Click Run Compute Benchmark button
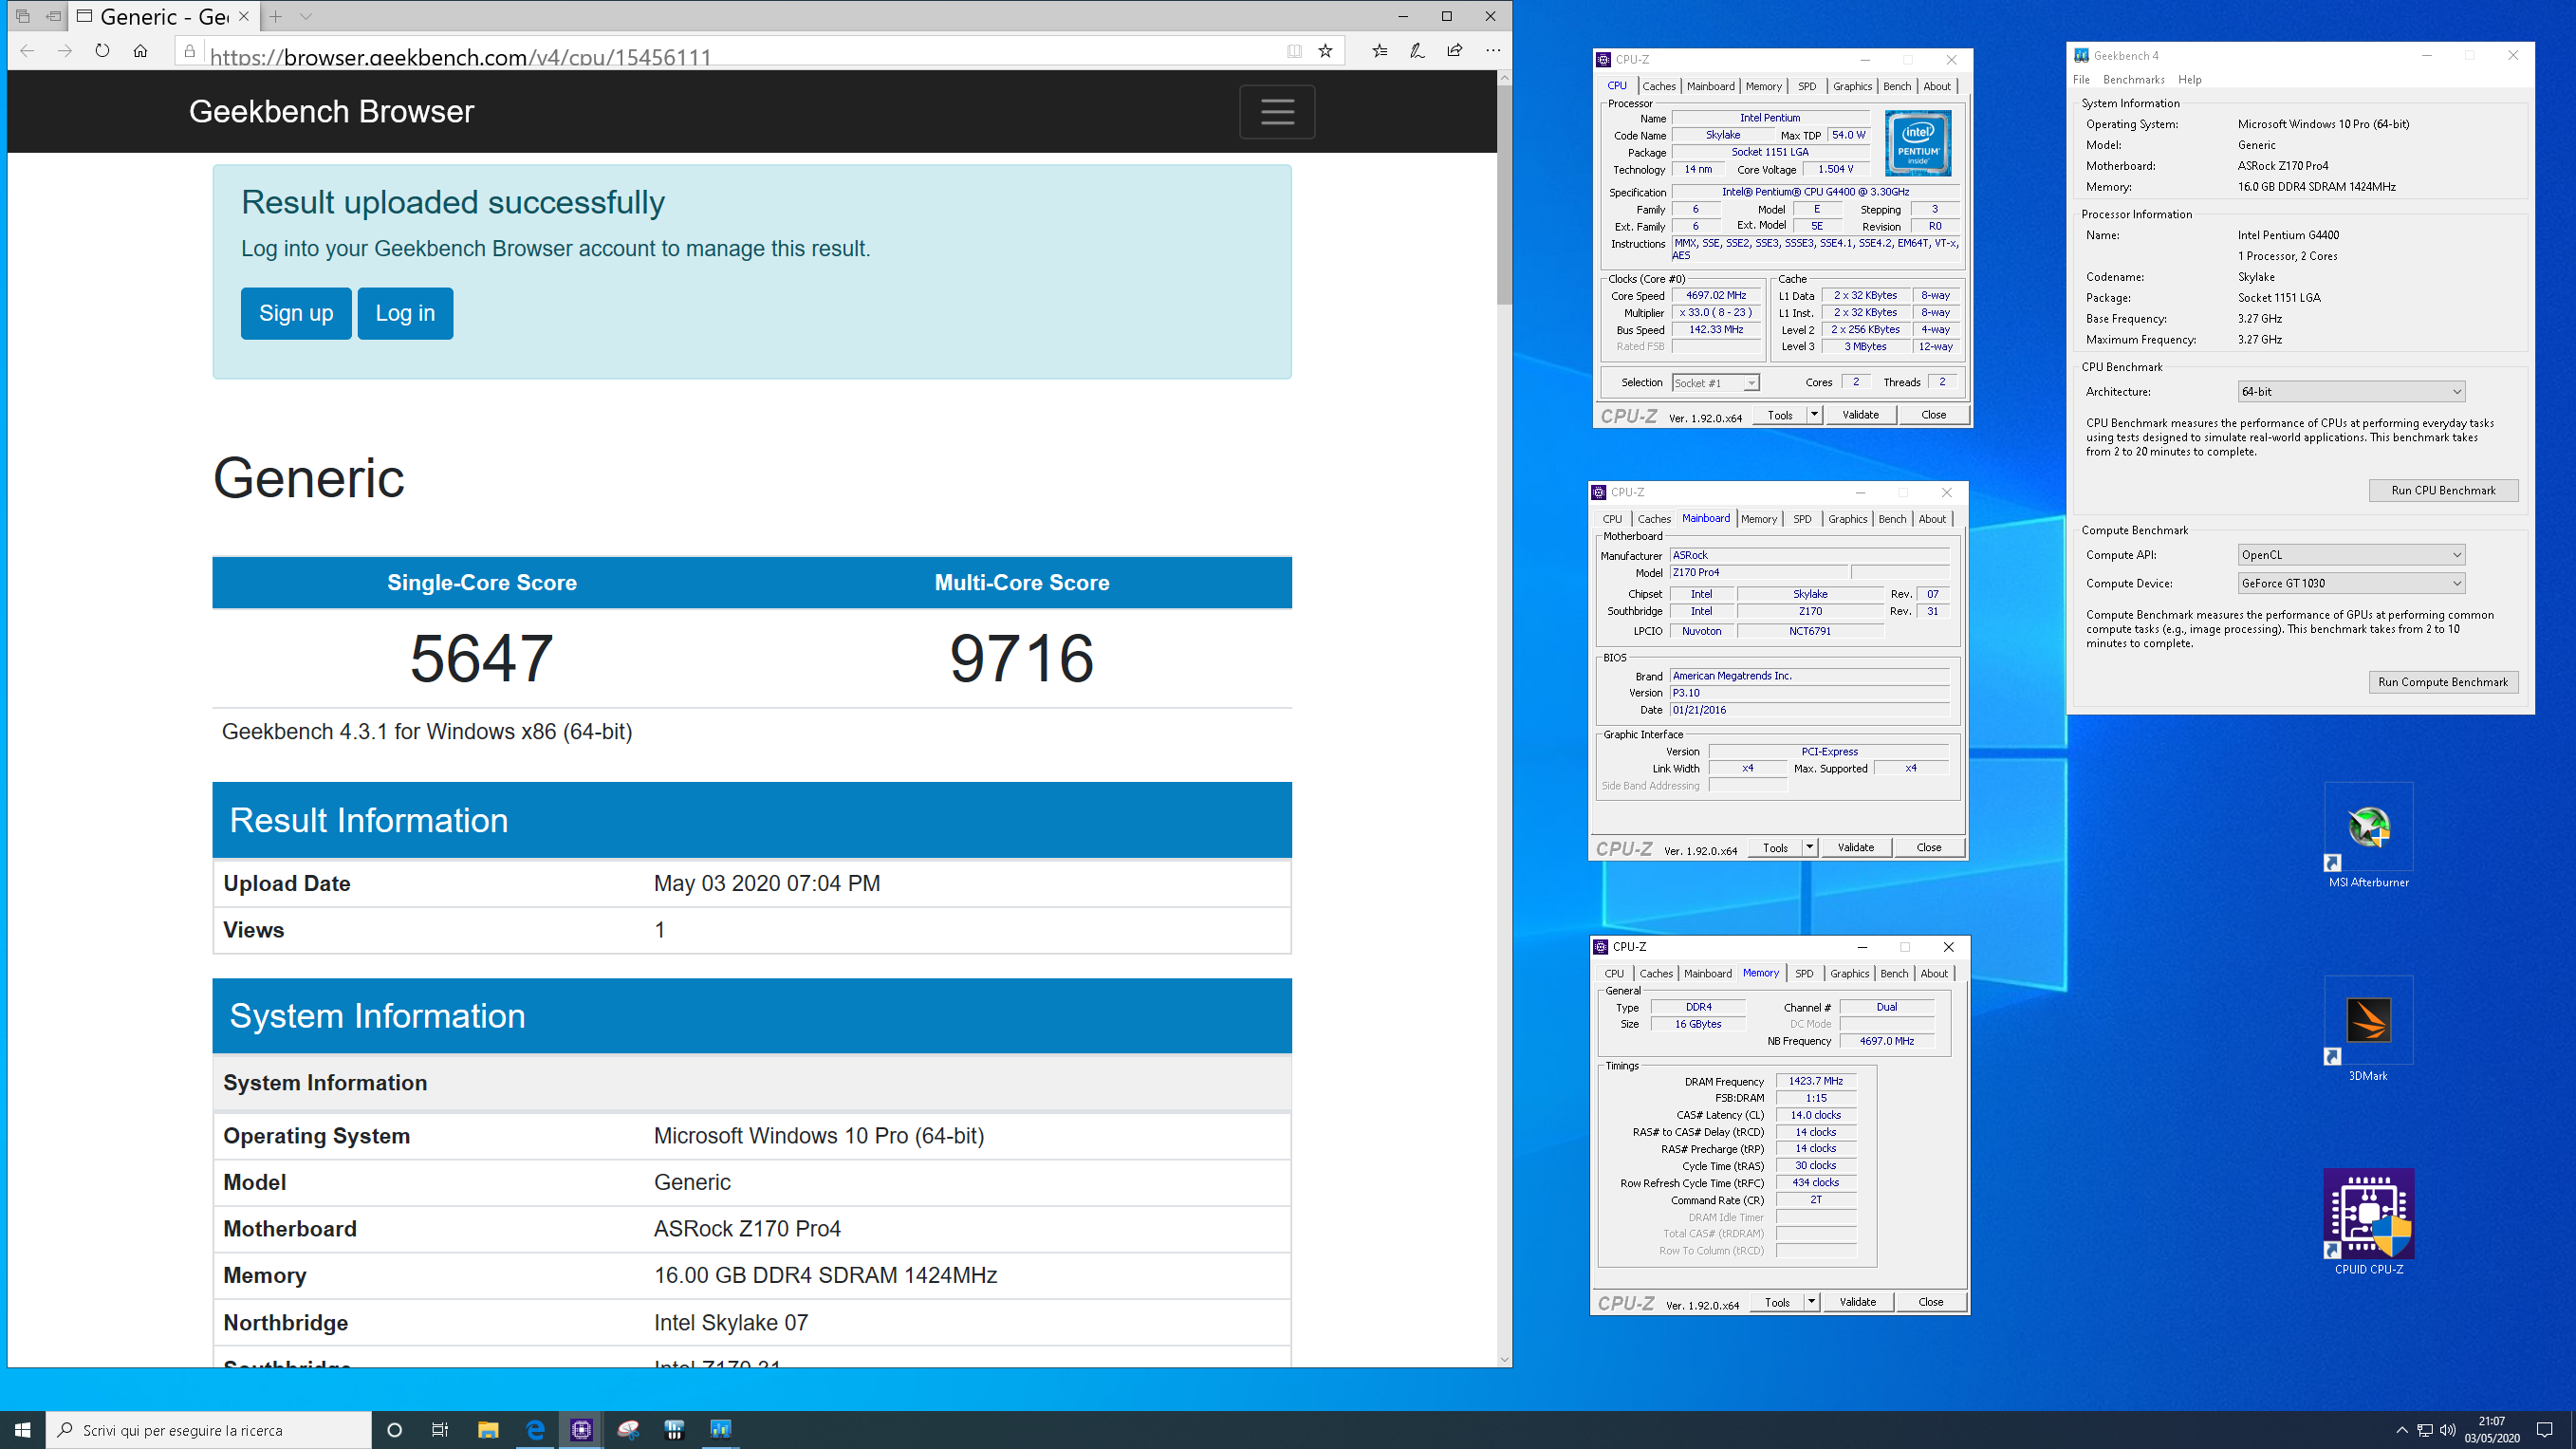Viewport: 2576px width, 1449px height. [2443, 682]
